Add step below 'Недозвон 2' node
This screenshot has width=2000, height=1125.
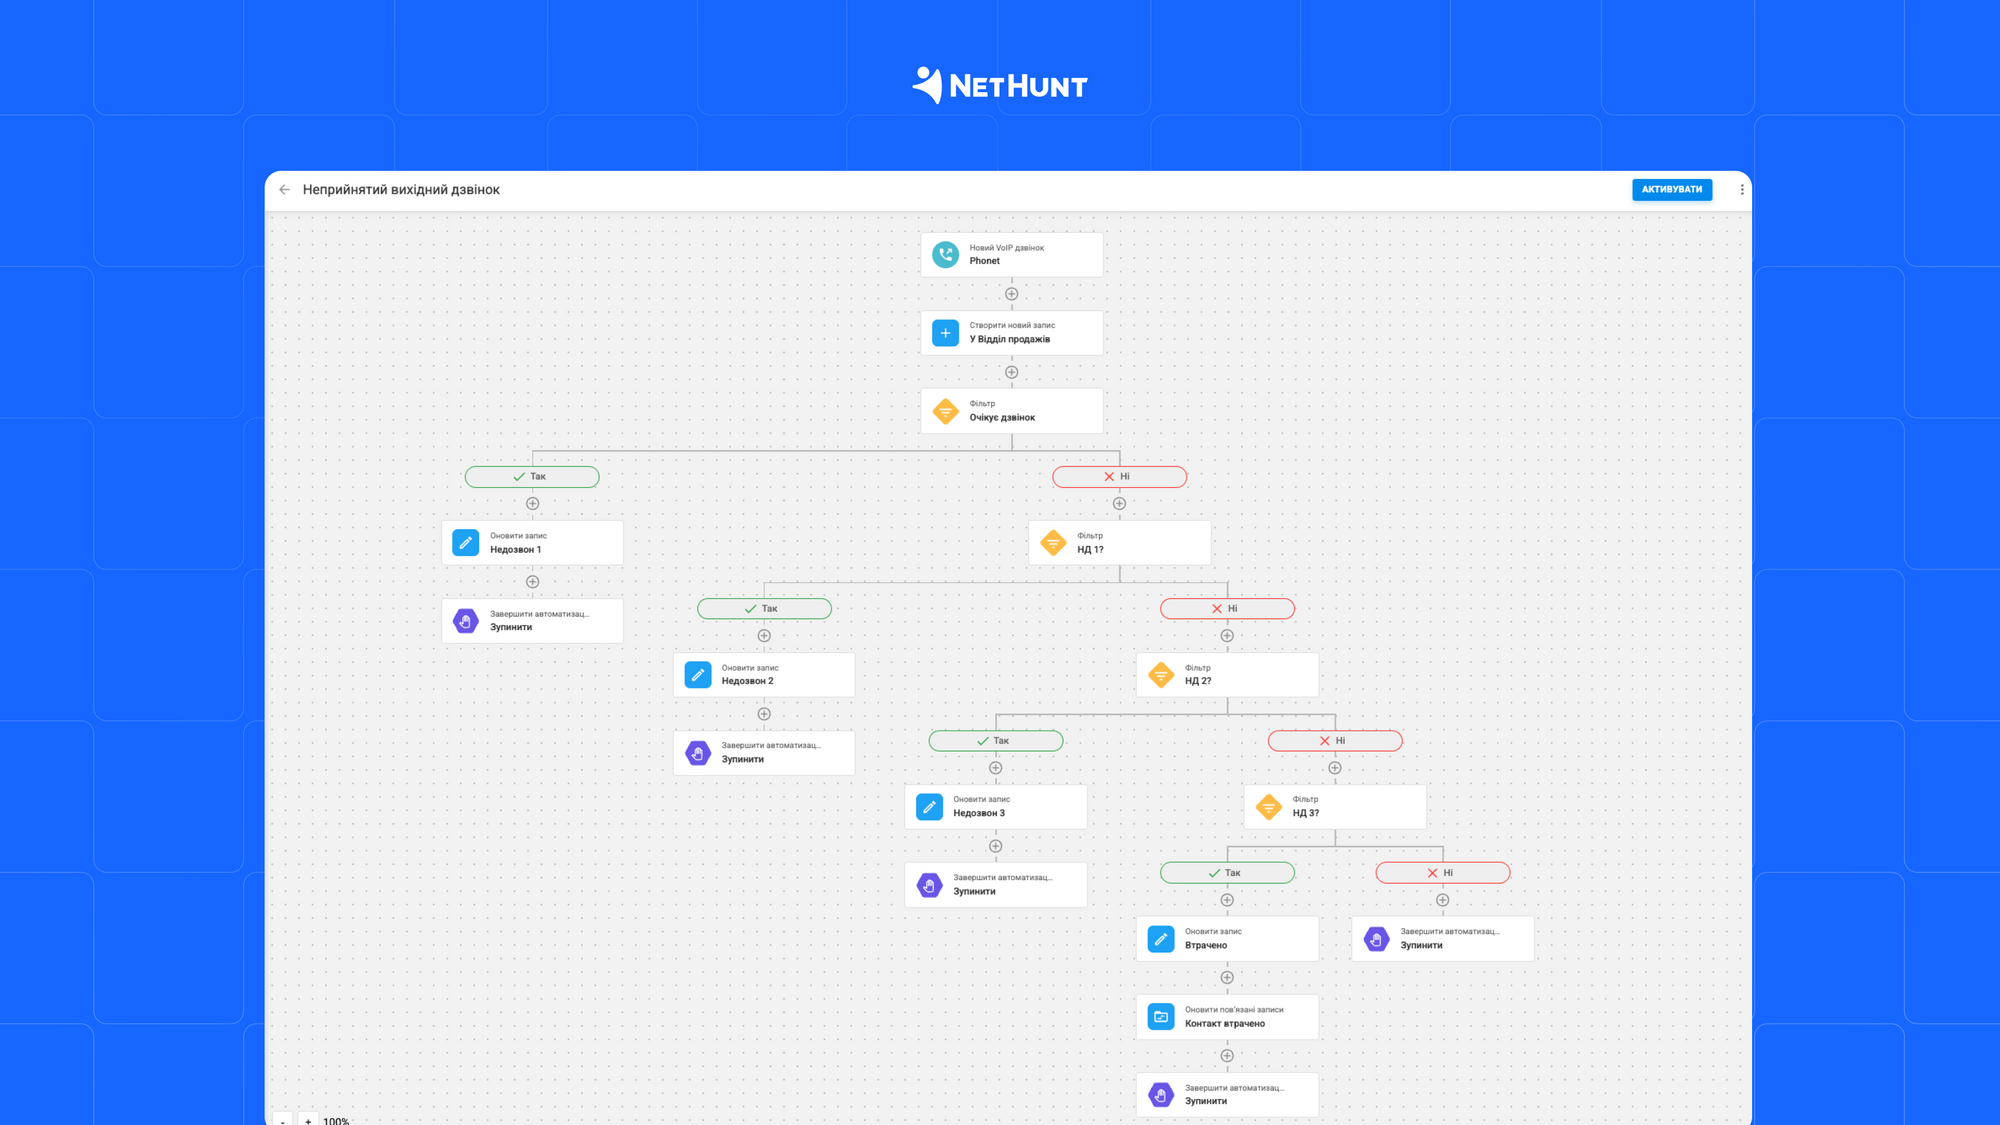pyautogui.click(x=764, y=714)
